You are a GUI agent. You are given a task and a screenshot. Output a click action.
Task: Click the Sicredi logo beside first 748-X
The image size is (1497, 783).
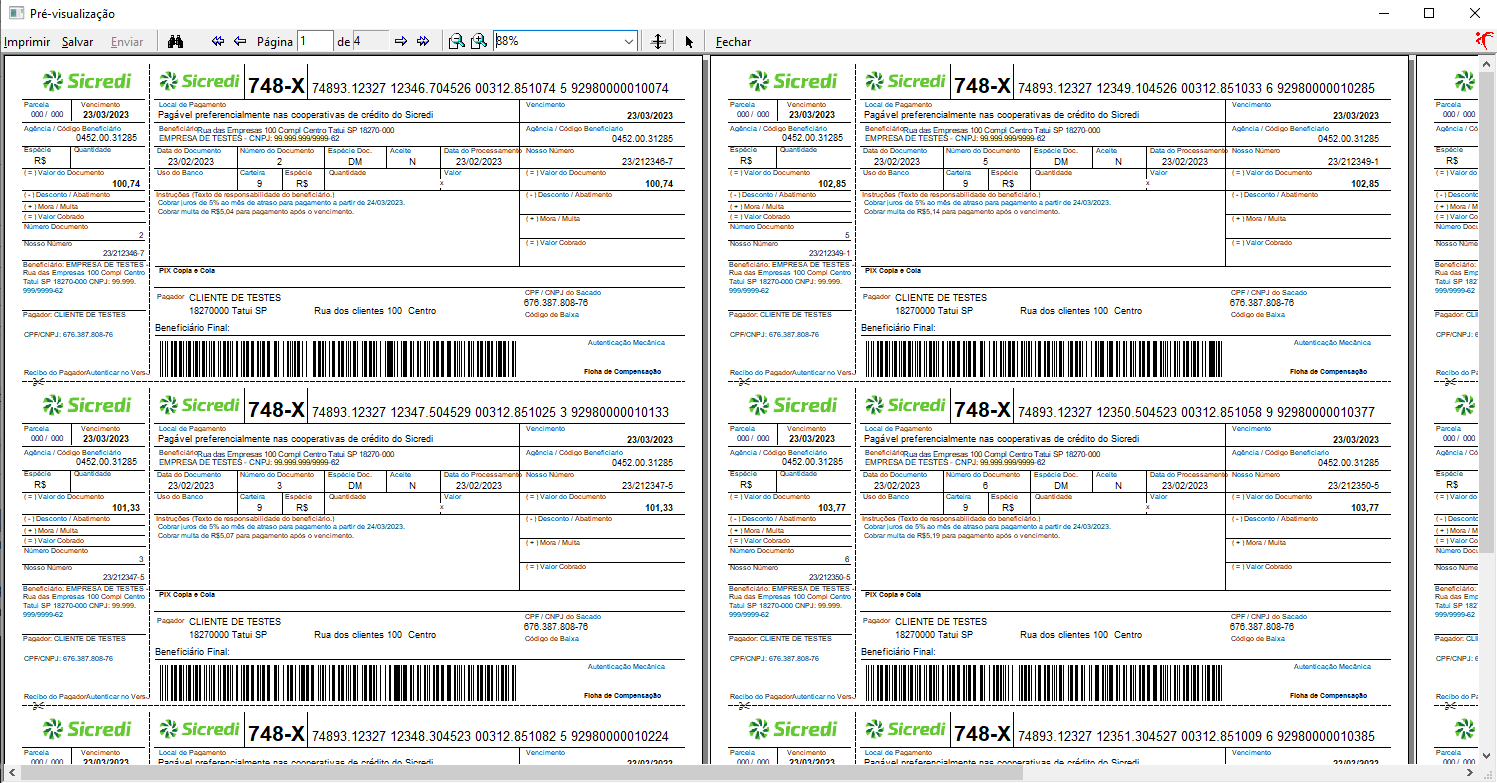pos(200,81)
